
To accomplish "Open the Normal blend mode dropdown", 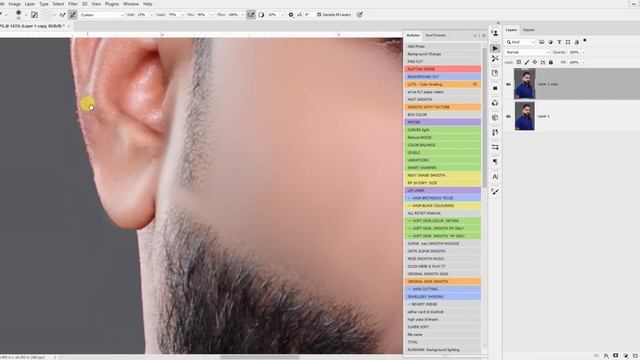I will 527,52.
